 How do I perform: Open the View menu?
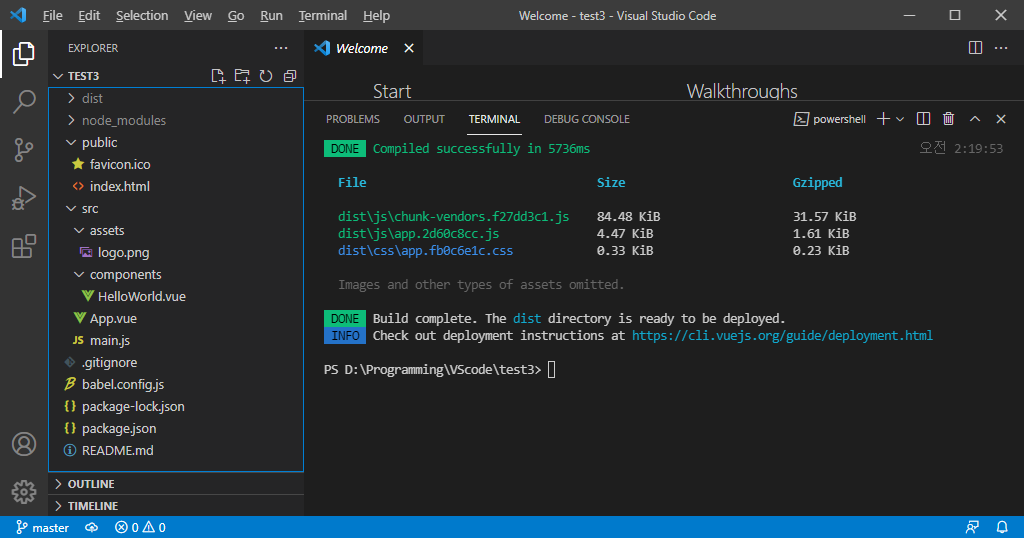tap(198, 16)
